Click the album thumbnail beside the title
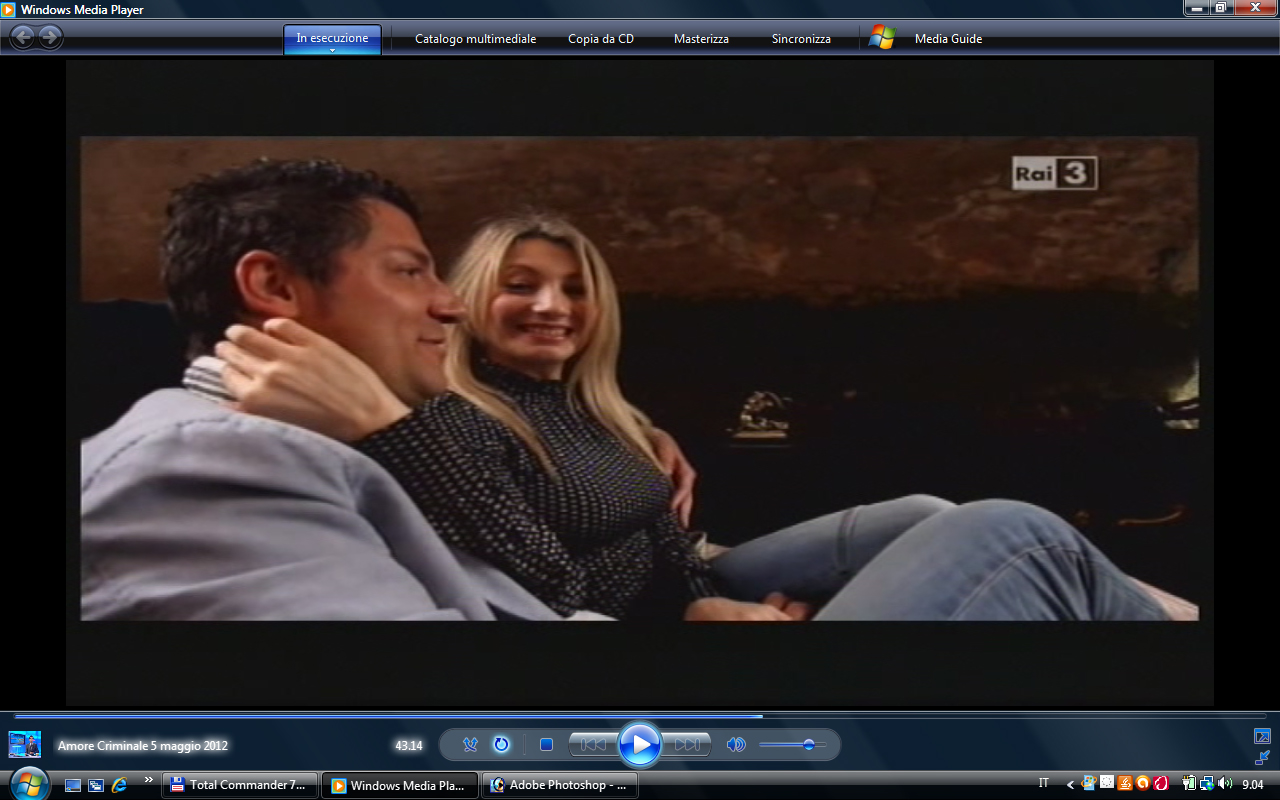Image resolution: width=1280 pixels, height=800 pixels. [25, 744]
